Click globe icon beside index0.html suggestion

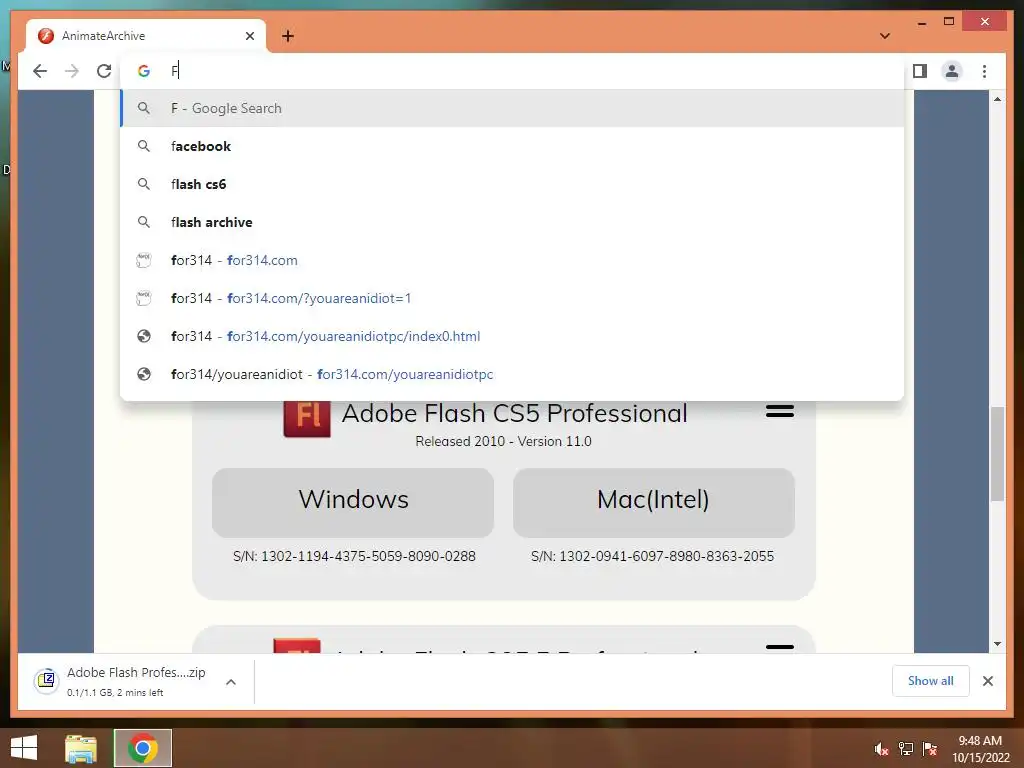tap(144, 336)
